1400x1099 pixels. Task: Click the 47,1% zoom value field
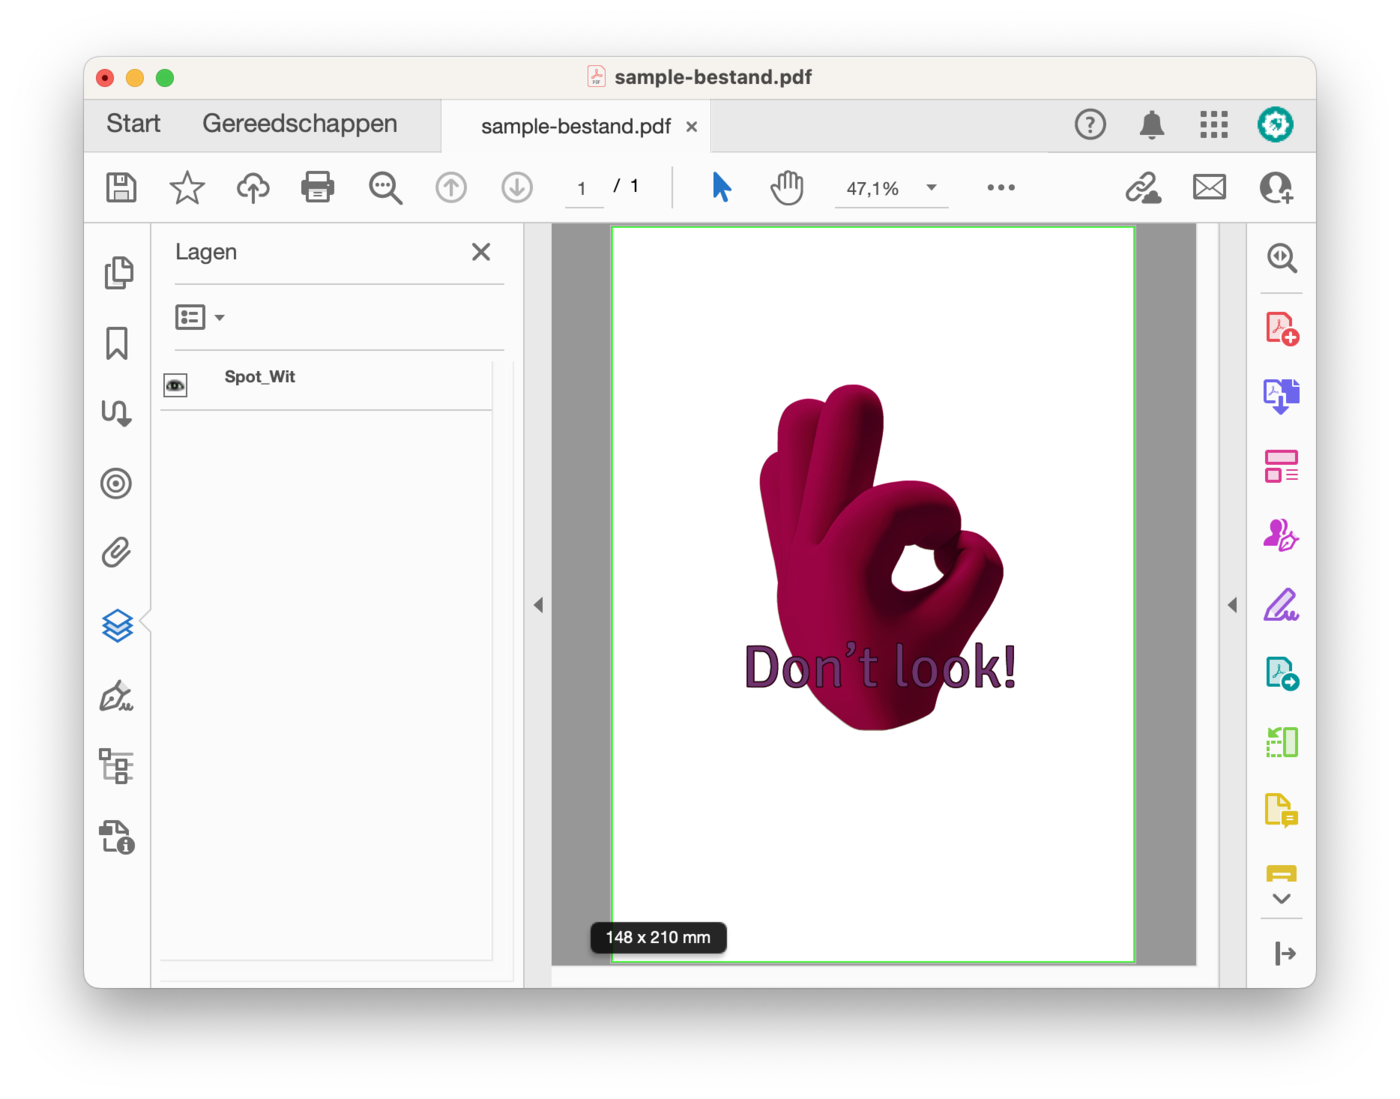click(x=873, y=189)
